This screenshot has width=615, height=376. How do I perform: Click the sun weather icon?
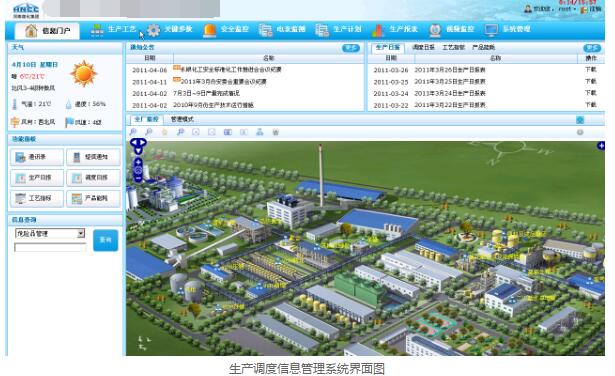coord(84,74)
